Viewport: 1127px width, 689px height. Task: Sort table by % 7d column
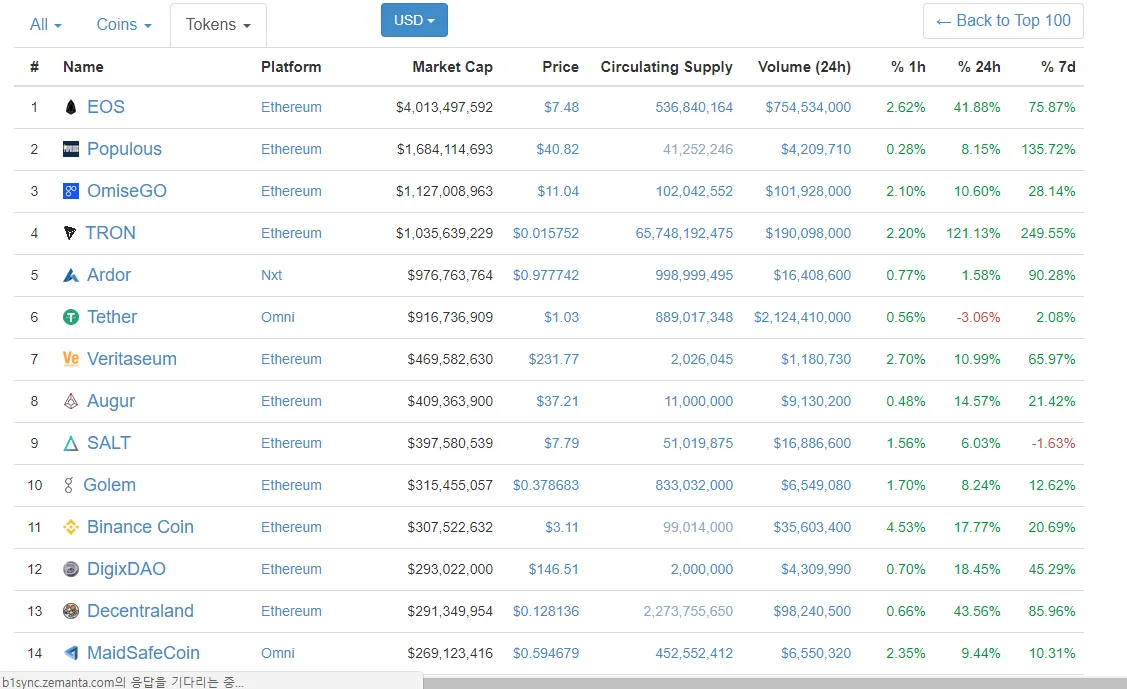click(x=1058, y=67)
